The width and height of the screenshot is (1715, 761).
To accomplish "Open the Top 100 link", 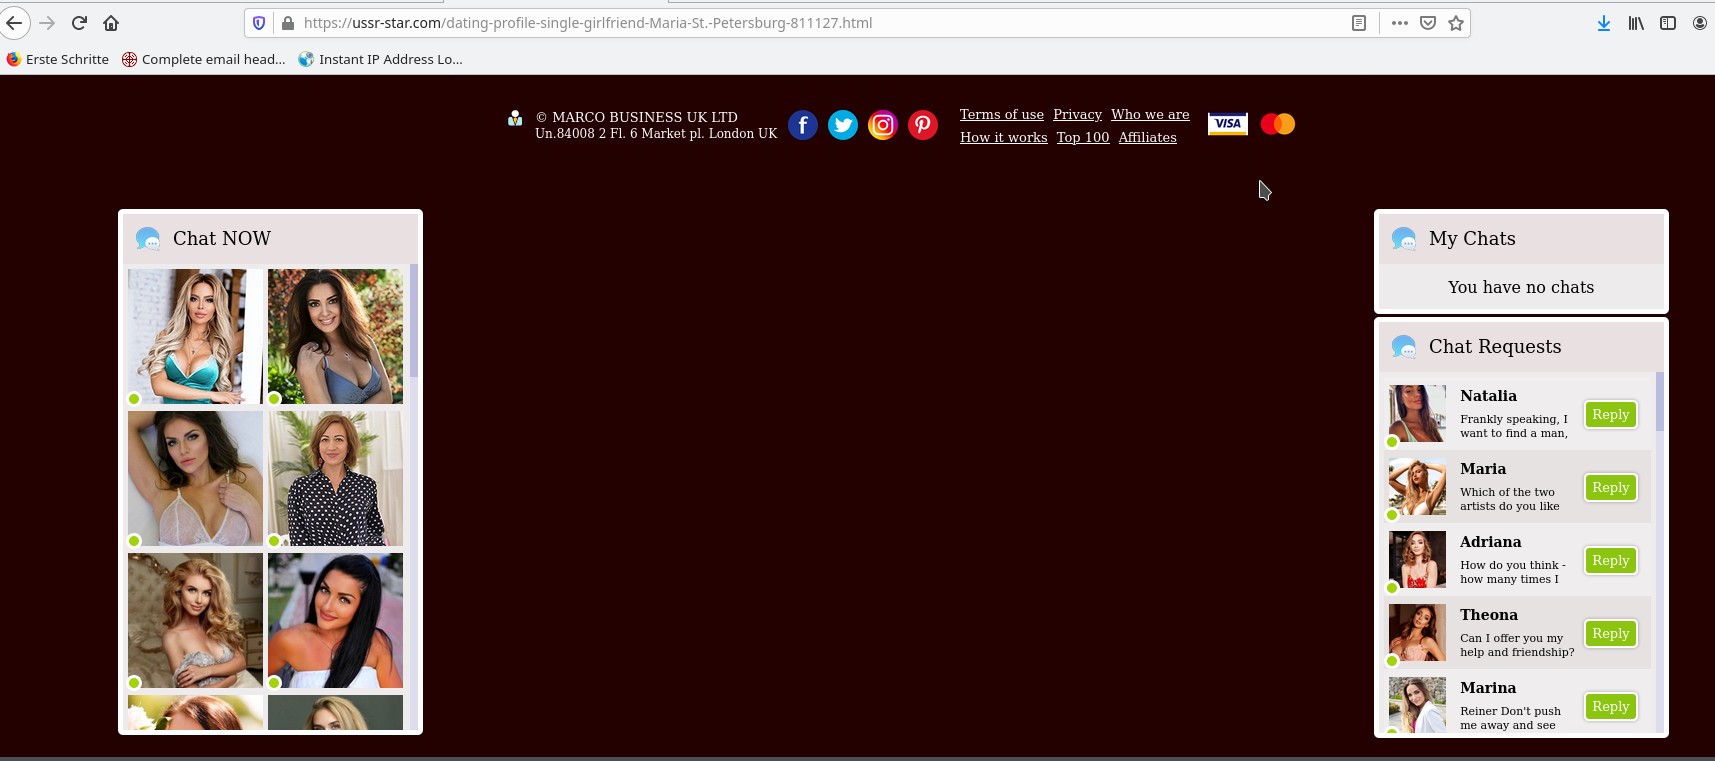I will [1083, 138].
